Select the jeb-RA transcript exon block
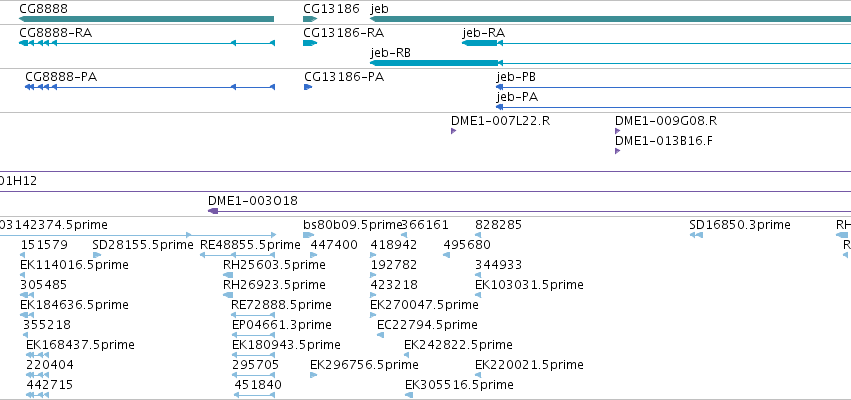Image resolution: width=851 pixels, height=400 pixels. [x=480, y=43]
